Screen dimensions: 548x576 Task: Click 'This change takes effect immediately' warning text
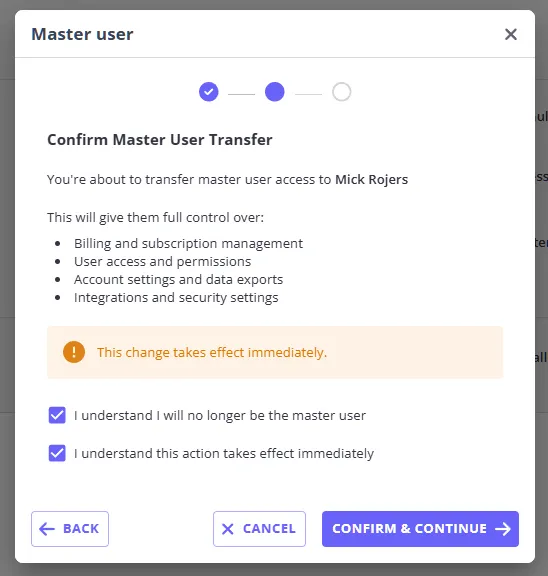coord(212,352)
